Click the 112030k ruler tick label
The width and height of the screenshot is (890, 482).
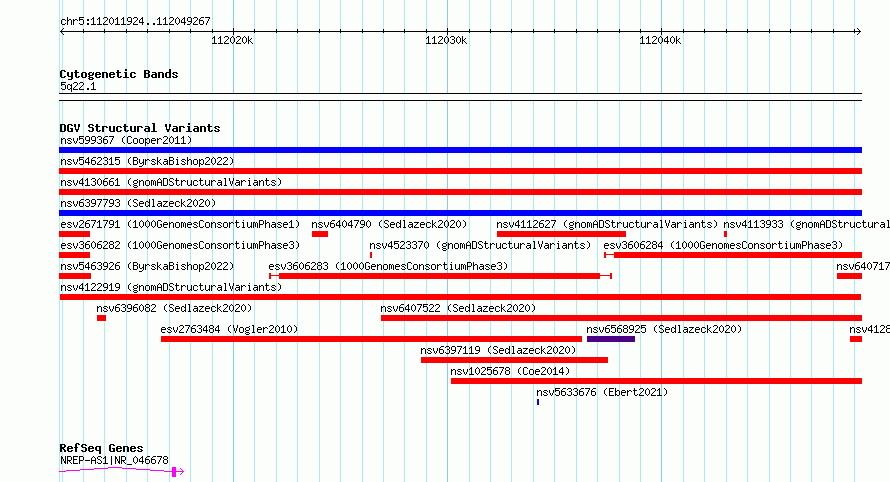point(446,41)
